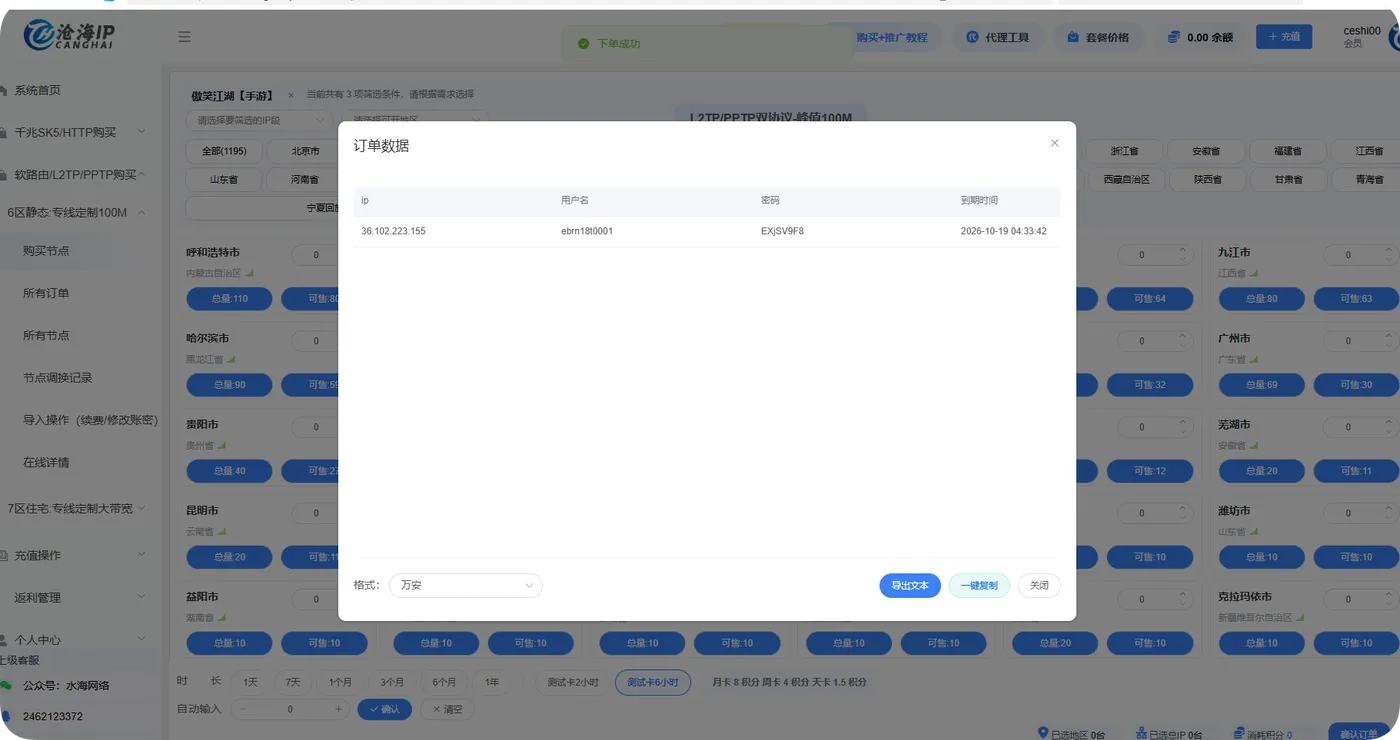Expand 个人中心 sidebar menu

click(75, 639)
